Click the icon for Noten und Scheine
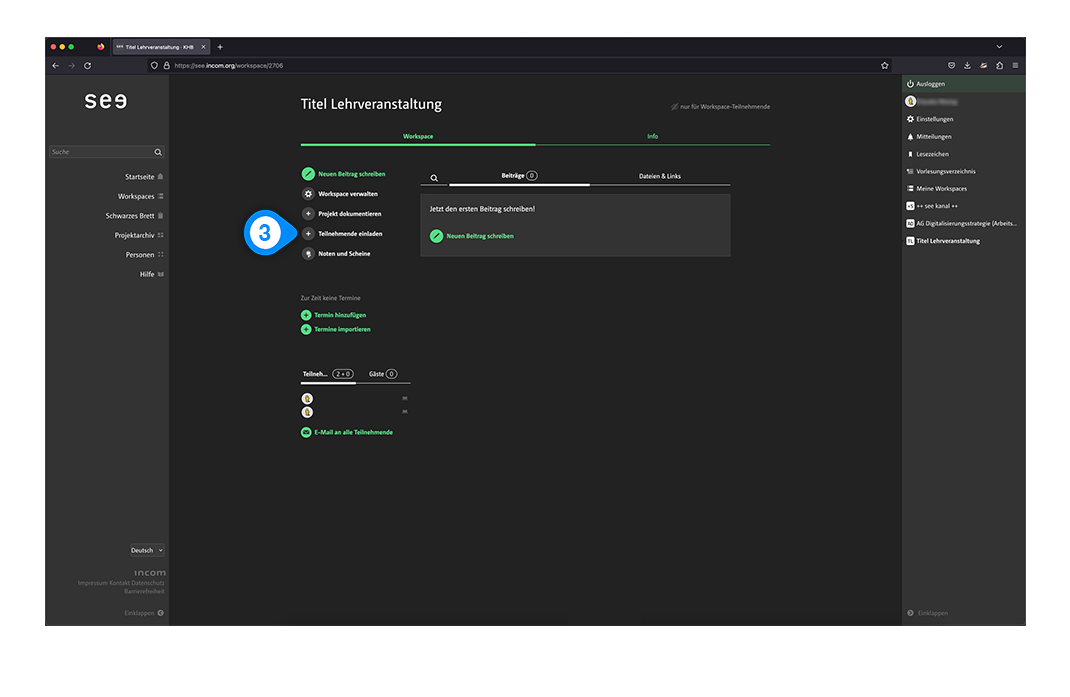The width and height of the screenshot is (1070, 697). 308,254
